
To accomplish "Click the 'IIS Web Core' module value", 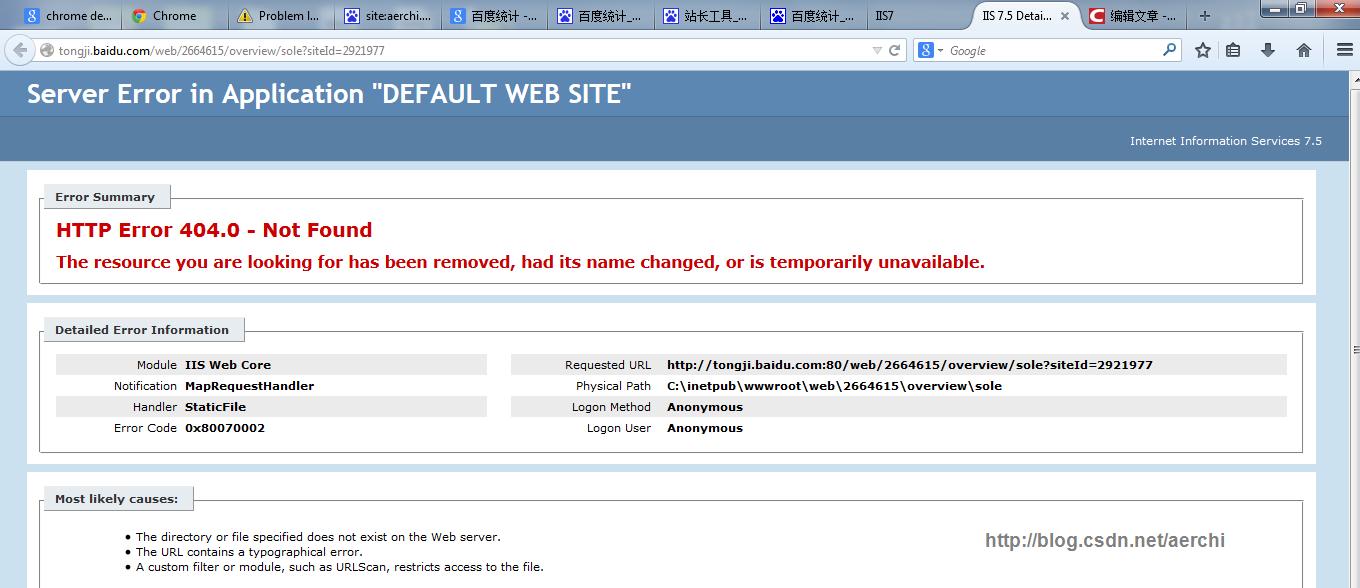I will tap(228, 365).
